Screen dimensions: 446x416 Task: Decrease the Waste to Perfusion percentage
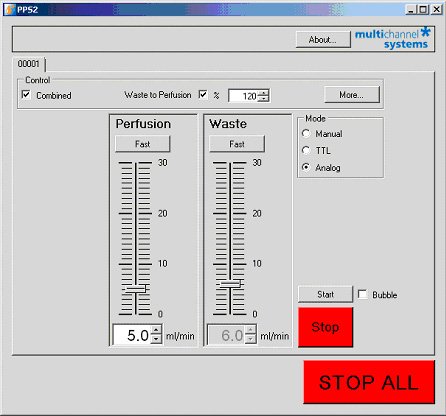(x=264, y=99)
